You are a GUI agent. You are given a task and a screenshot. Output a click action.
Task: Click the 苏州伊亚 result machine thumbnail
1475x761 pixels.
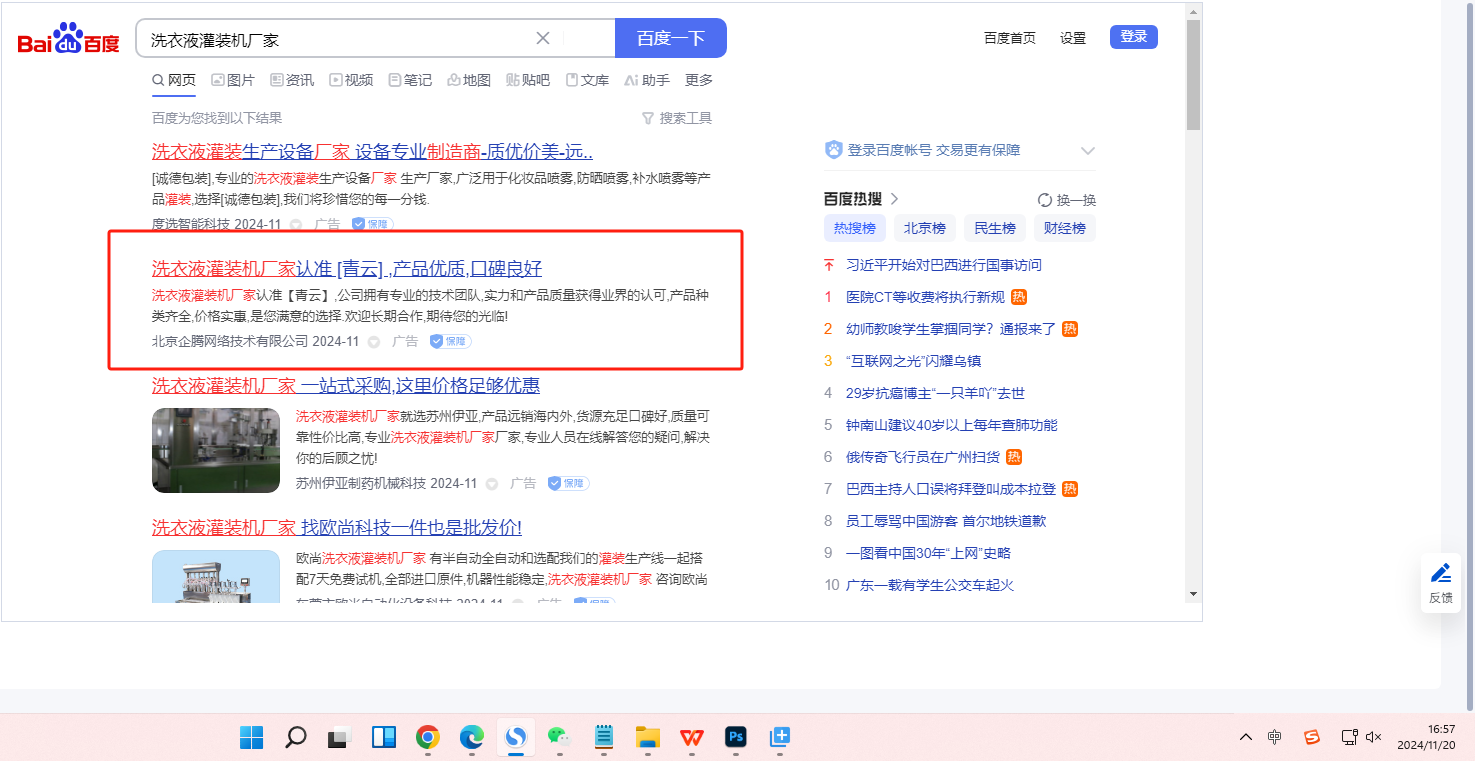pos(216,450)
